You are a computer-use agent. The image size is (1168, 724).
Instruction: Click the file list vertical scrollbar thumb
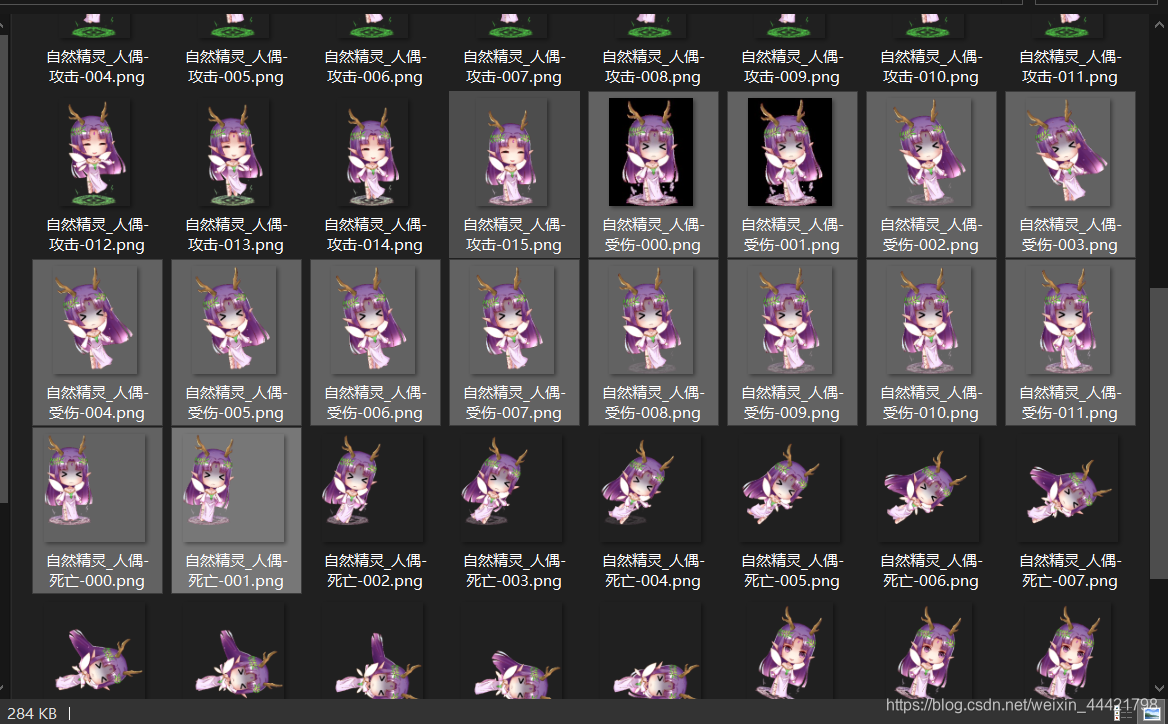[x=1158, y=433]
